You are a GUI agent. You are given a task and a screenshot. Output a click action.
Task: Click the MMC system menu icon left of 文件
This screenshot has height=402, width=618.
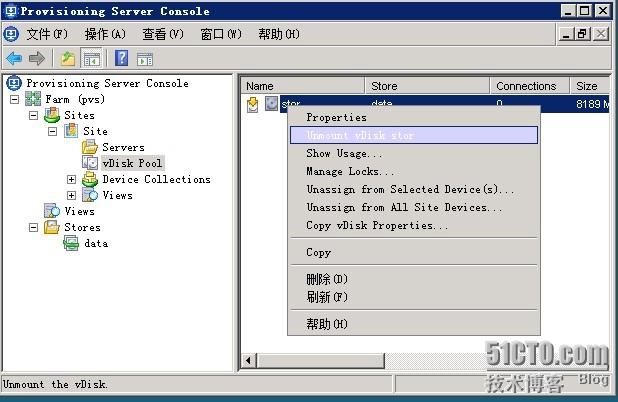point(11,34)
